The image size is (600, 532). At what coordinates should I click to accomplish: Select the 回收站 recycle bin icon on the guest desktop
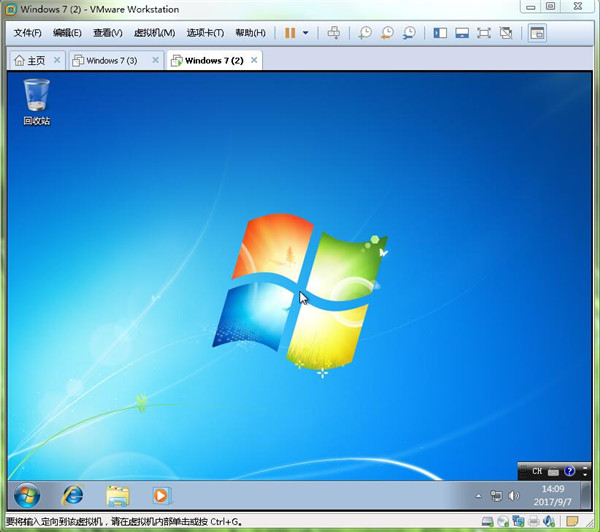(37, 102)
